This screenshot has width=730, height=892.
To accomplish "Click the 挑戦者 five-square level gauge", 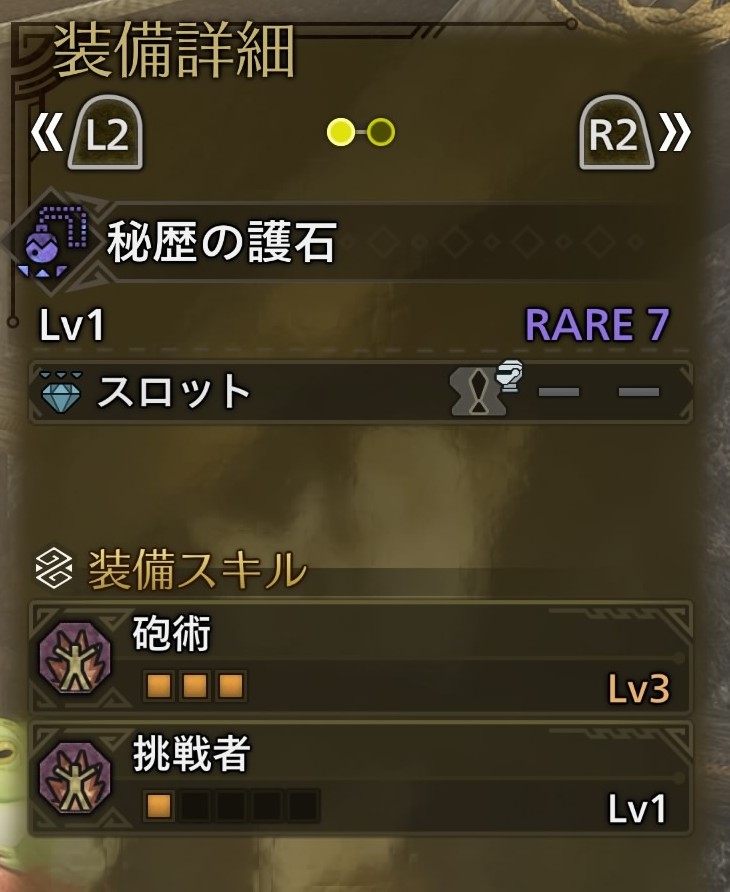I will (231, 806).
